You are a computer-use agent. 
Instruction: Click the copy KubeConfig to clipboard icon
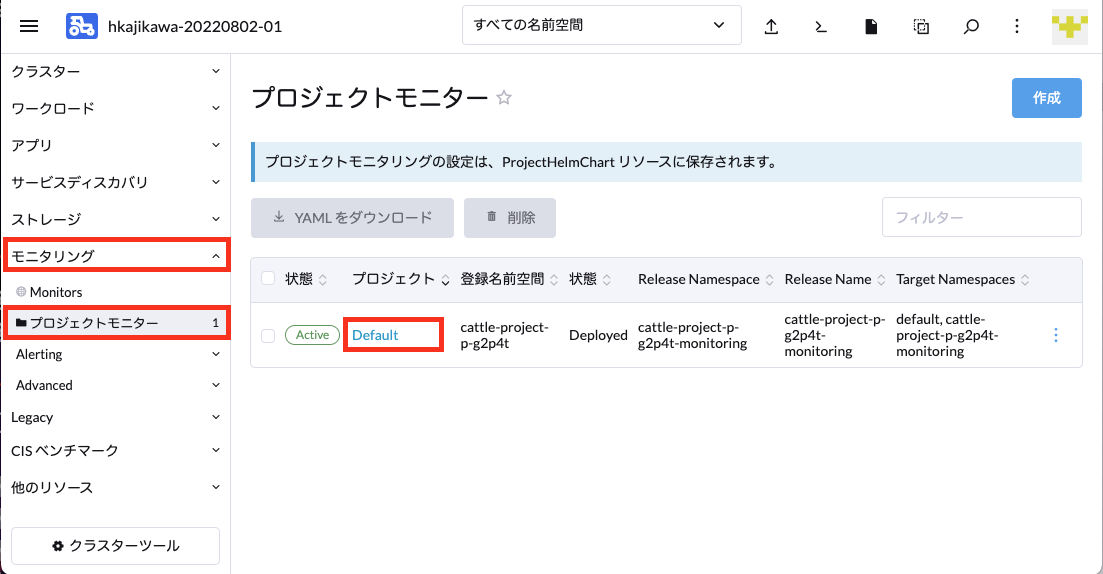tap(921, 27)
